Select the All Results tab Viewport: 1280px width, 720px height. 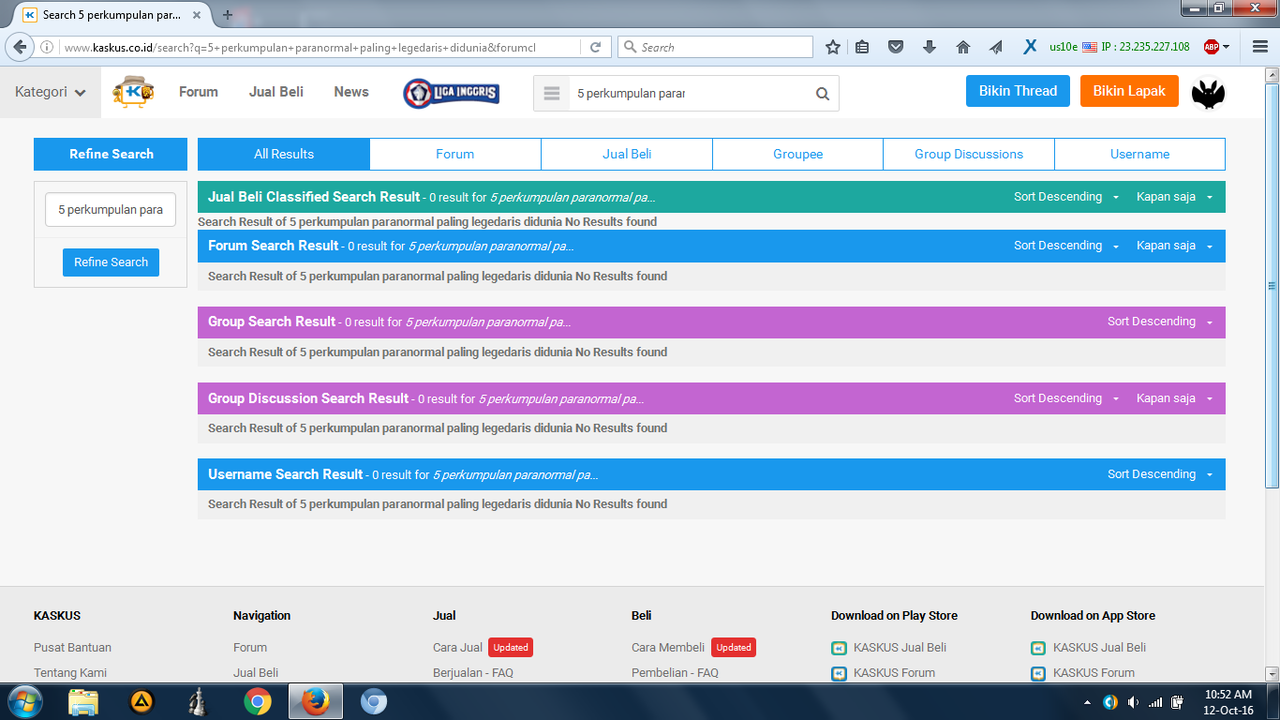pyautogui.click(x=284, y=154)
